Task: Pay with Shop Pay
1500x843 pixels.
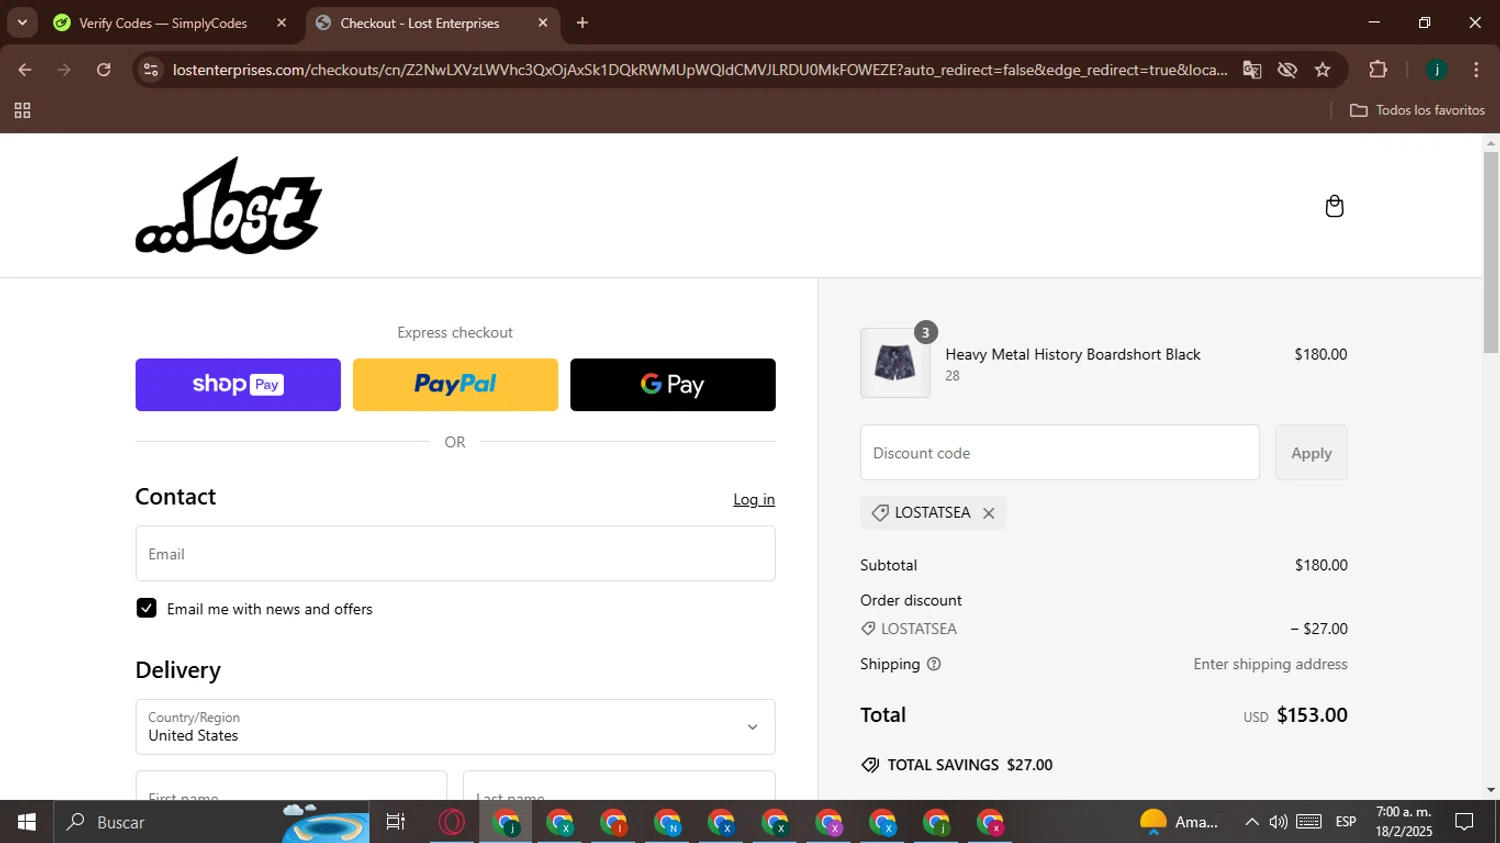Action: (x=238, y=385)
